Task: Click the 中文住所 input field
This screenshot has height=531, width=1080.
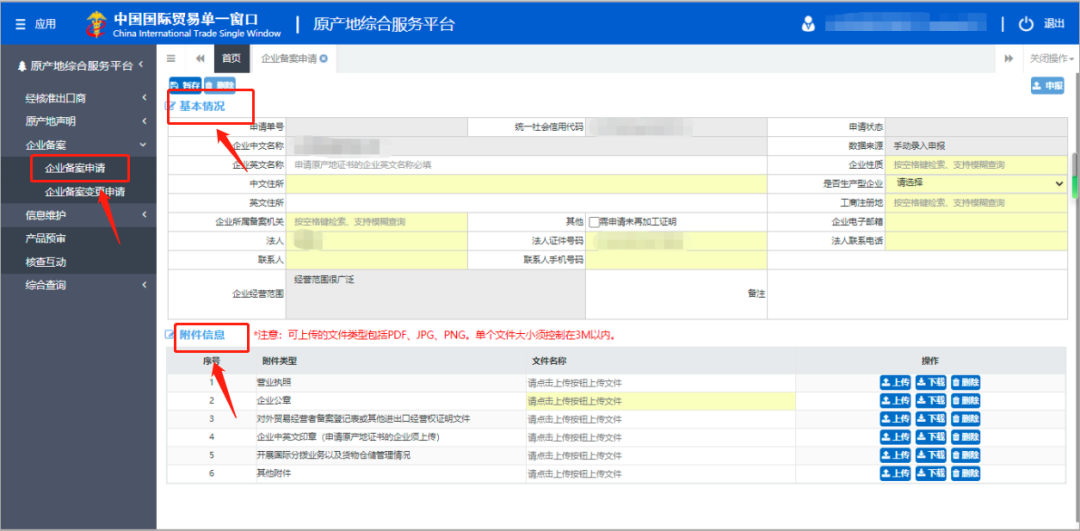Action: (526, 184)
